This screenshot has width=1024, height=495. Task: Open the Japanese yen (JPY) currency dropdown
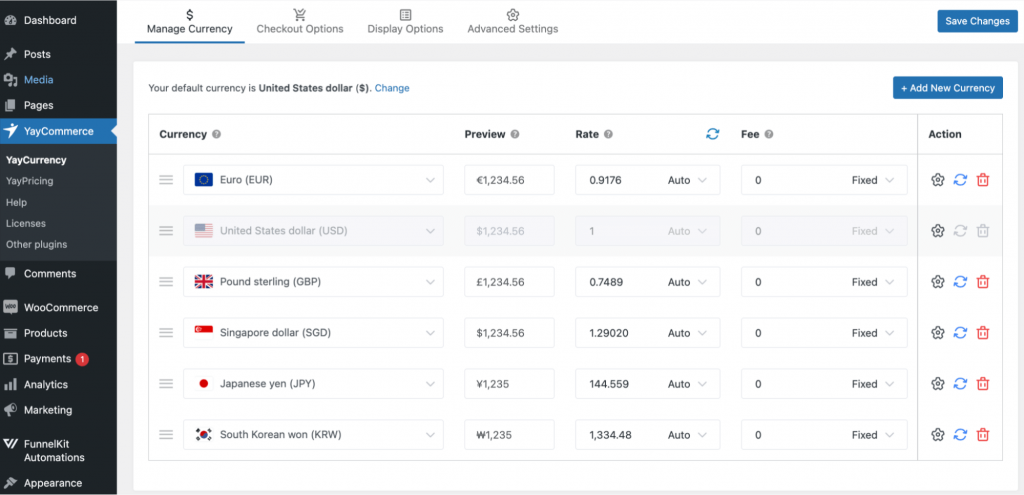[x=313, y=384]
